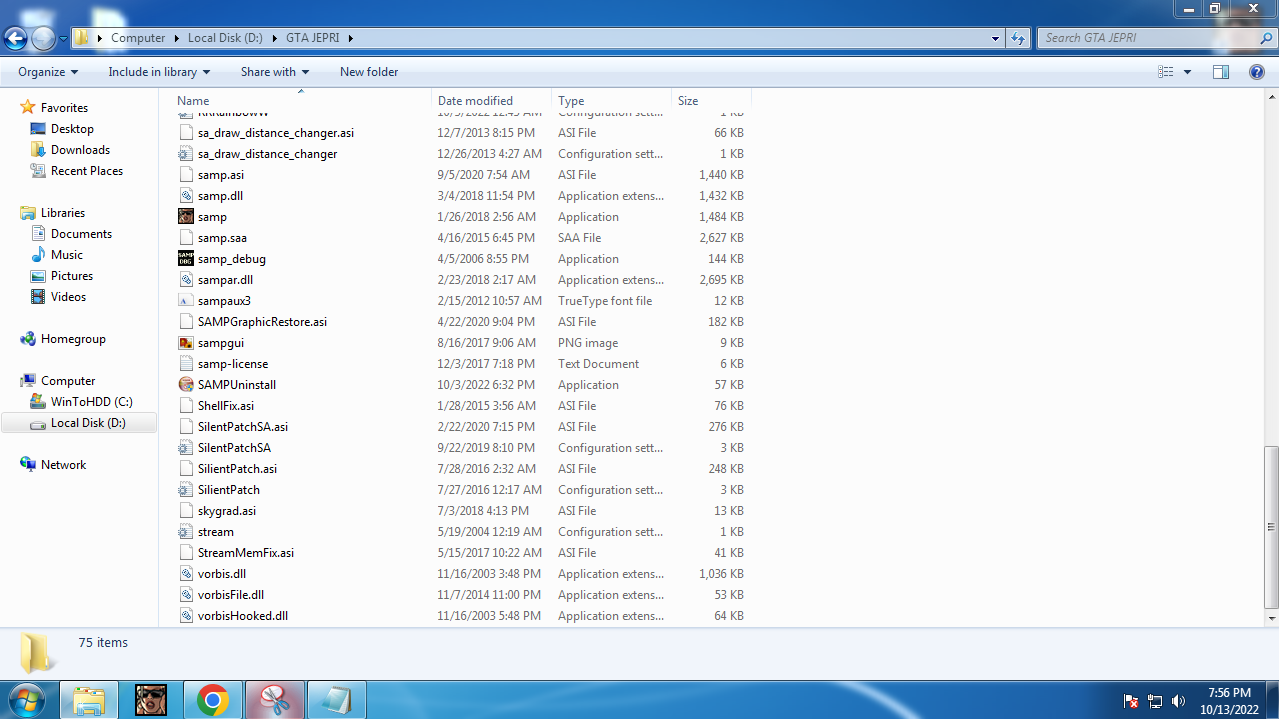Select the stream configuration file icon
This screenshot has height=719, width=1279.
click(185, 532)
